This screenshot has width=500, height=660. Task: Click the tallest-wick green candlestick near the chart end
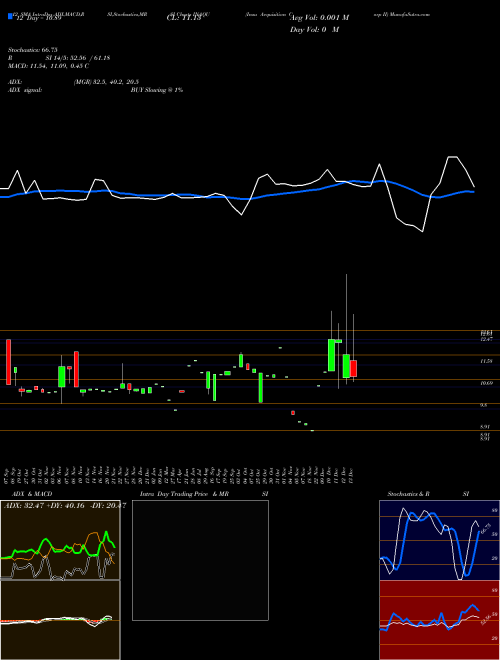(x=346, y=366)
